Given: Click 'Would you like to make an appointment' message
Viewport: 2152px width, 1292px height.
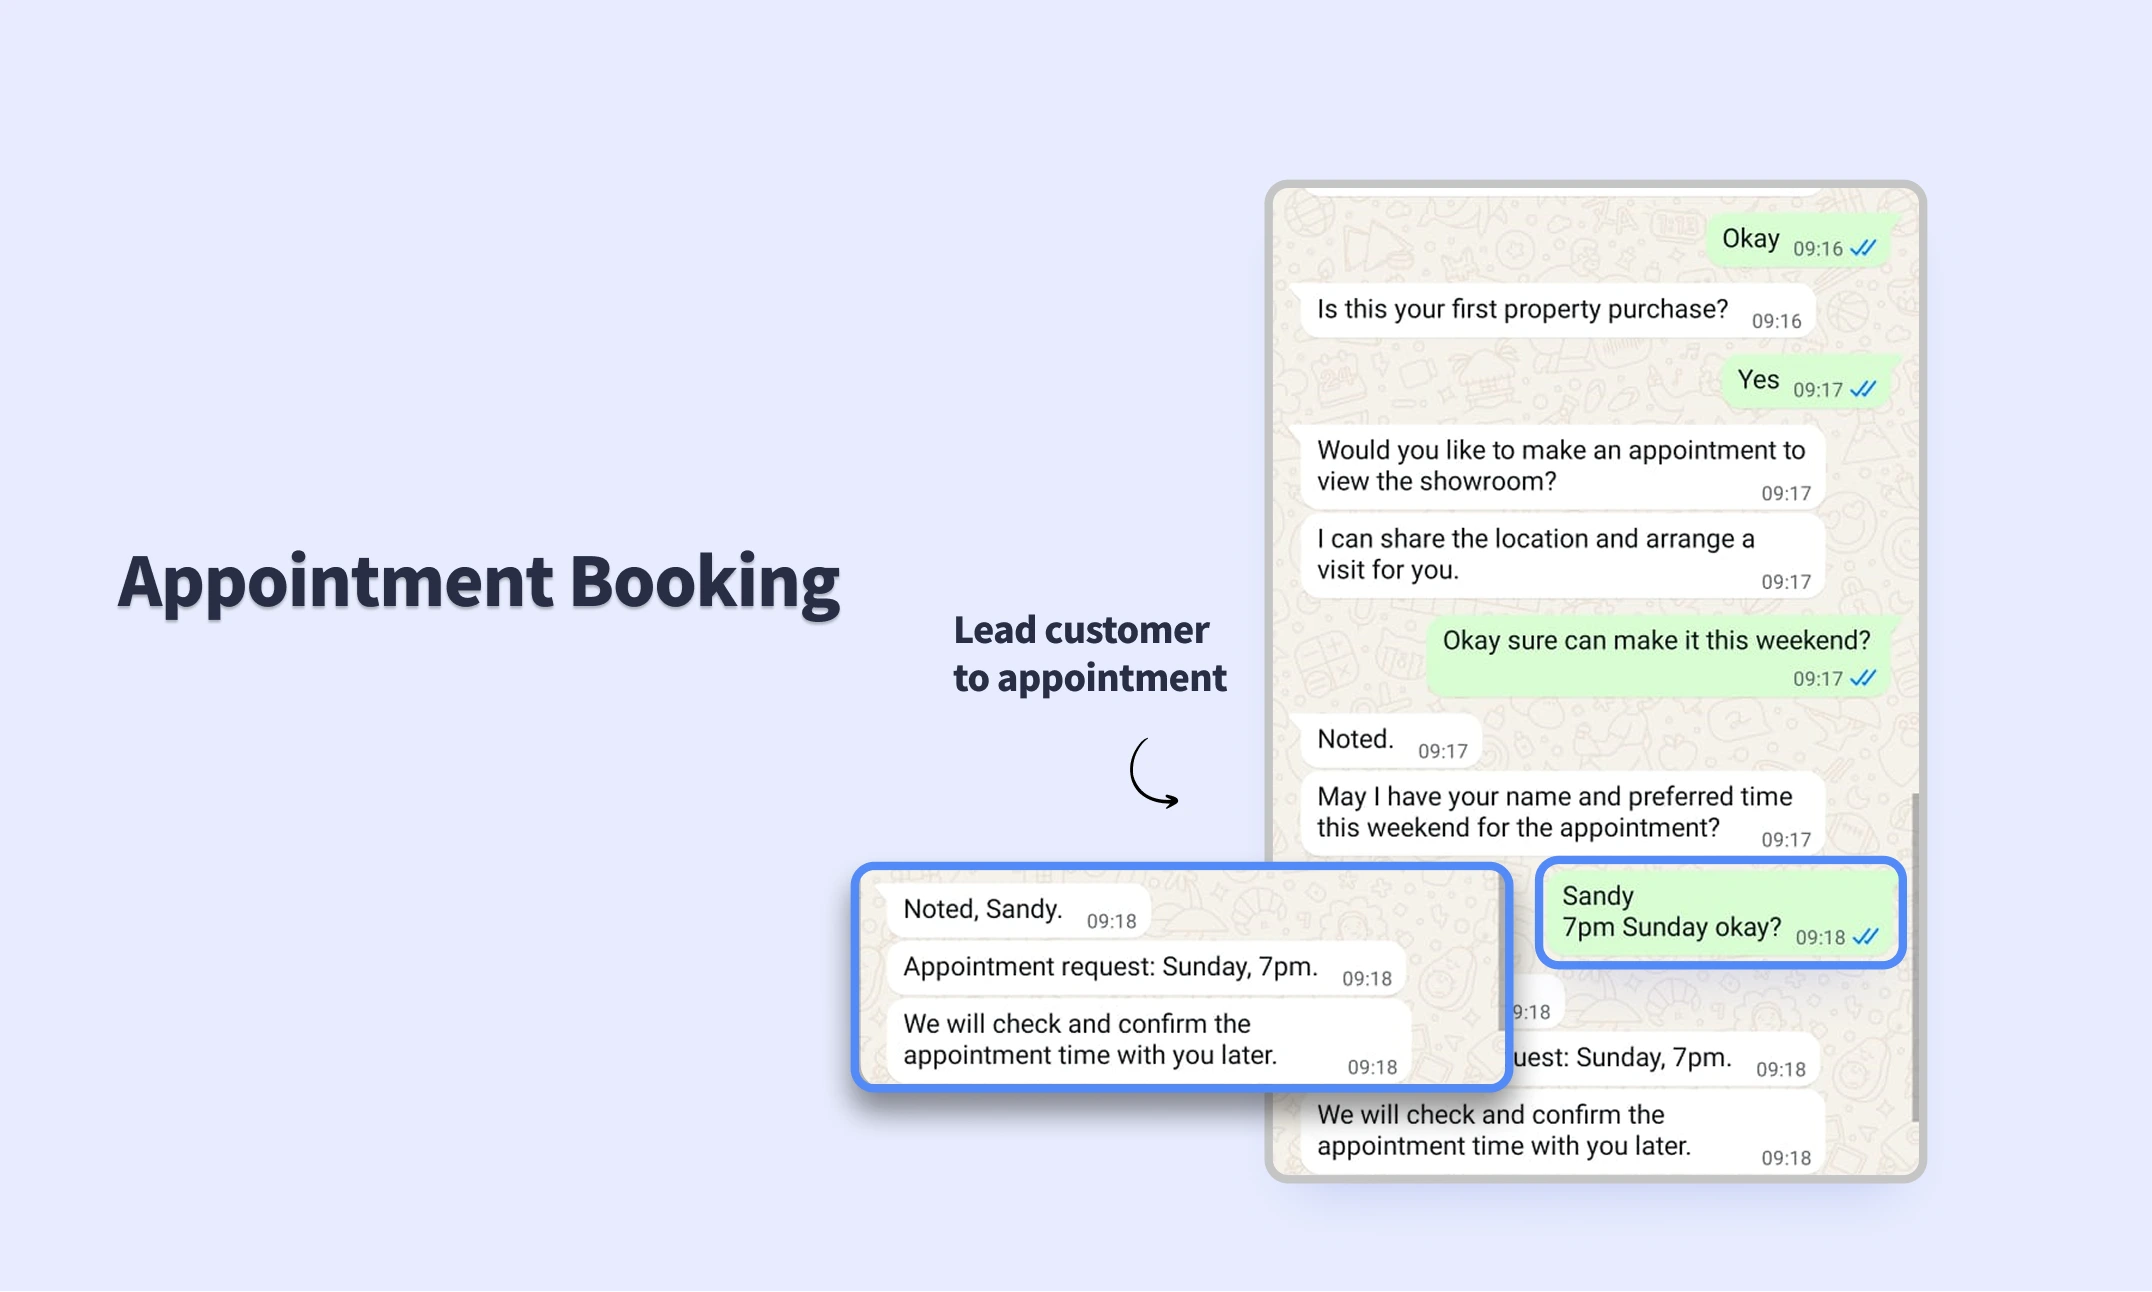Looking at the screenshot, I should tap(1561, 467).
